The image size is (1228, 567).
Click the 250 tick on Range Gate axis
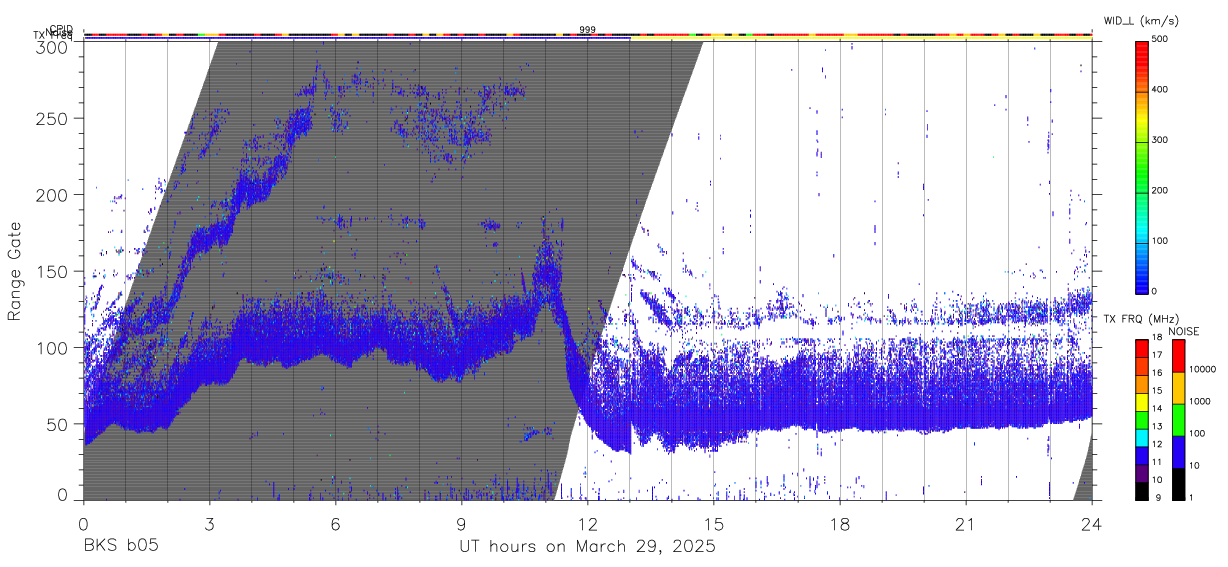click(53, 119)
